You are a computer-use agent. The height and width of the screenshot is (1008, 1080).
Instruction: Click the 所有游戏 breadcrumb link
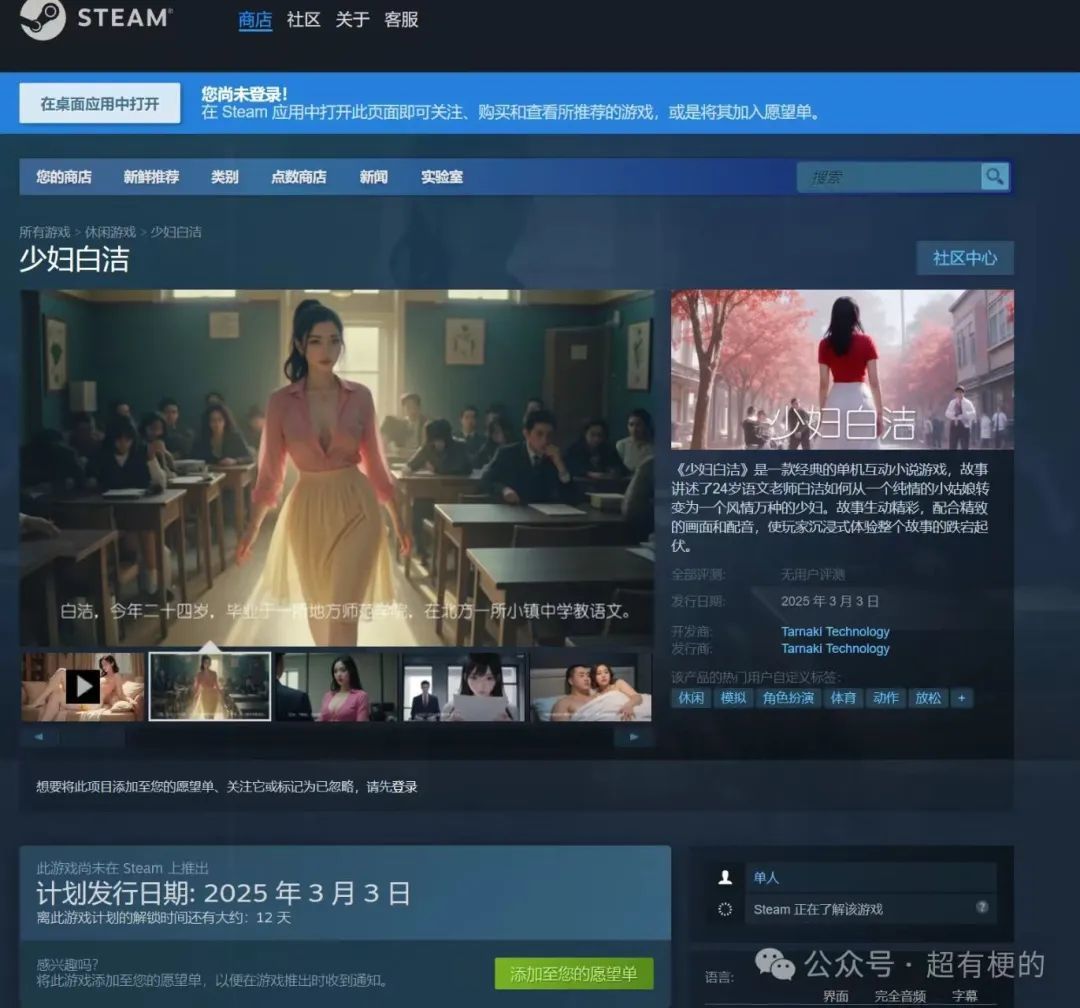click(x=45, y=232)
